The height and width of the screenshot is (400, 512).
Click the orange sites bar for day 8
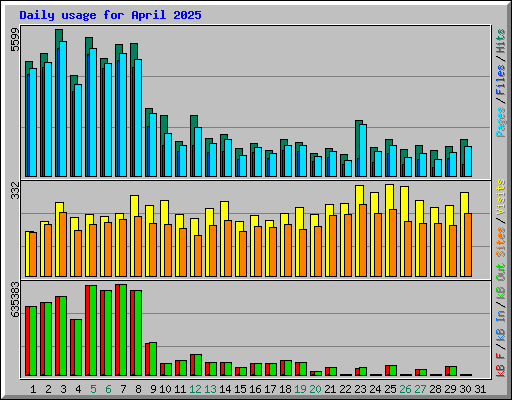coord(138,246)
